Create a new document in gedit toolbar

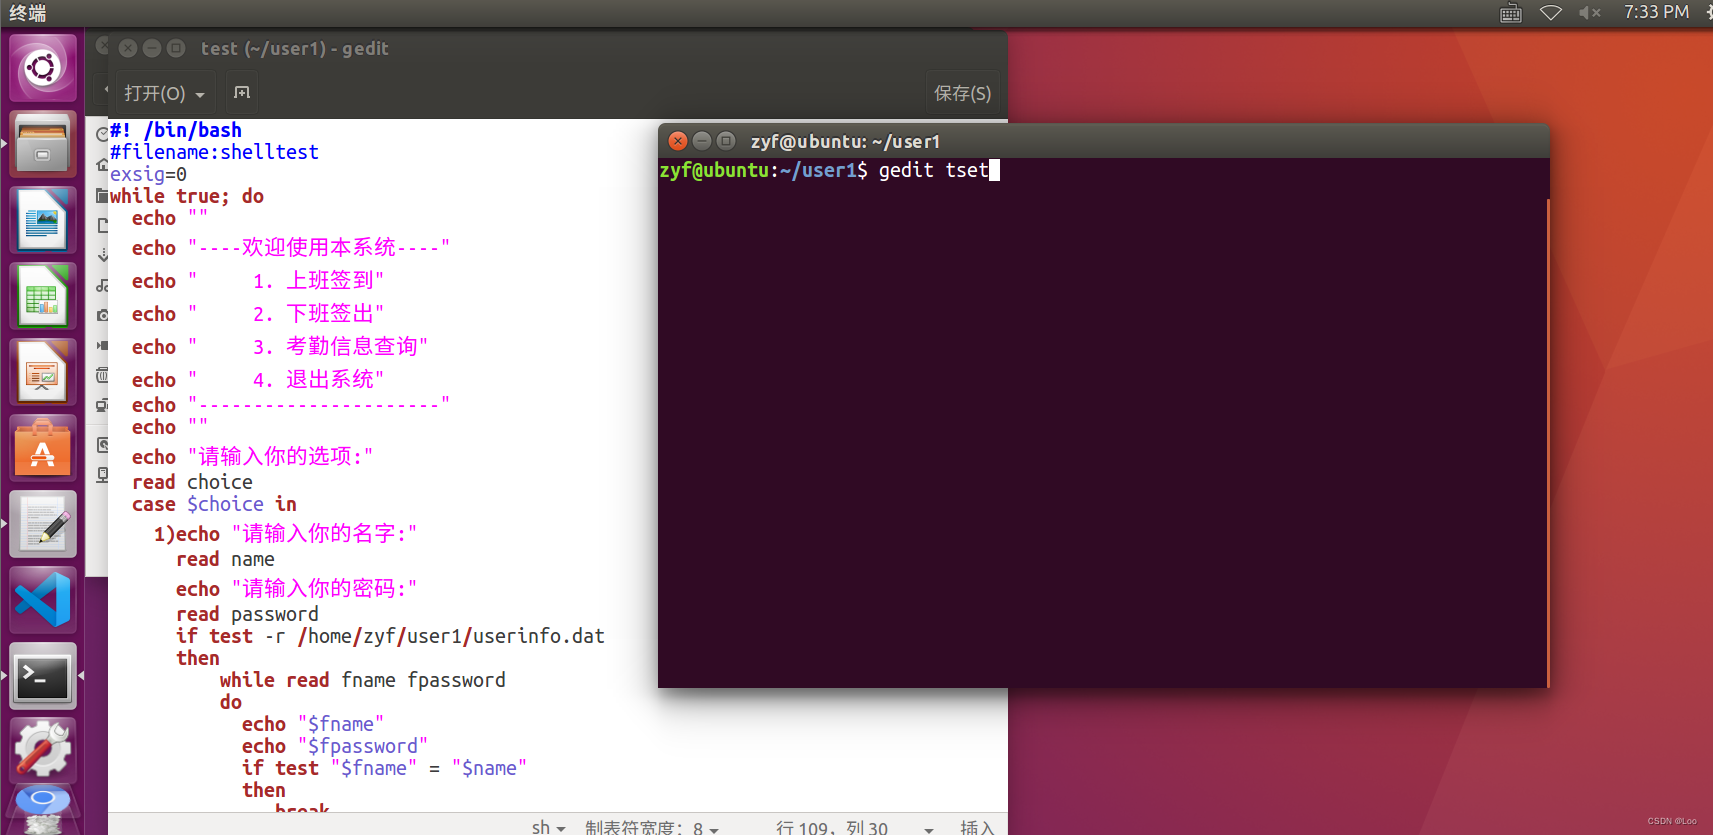click(242, 93)
